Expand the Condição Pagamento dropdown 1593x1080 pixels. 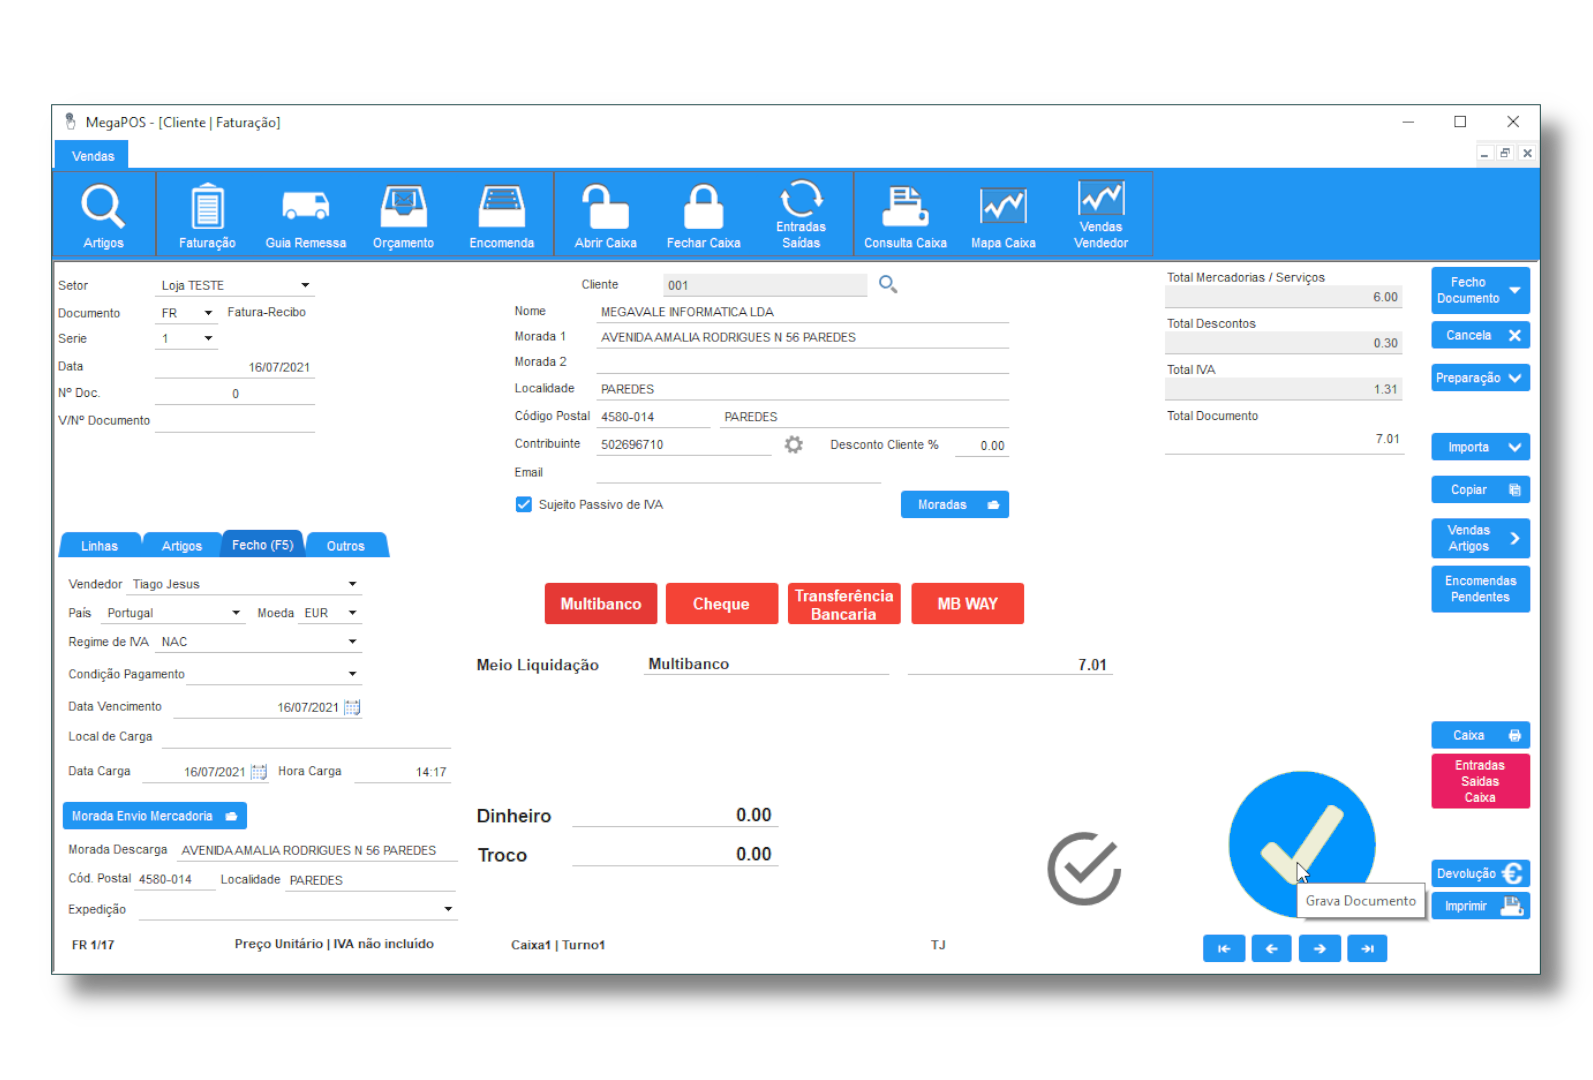coord(352,674)
